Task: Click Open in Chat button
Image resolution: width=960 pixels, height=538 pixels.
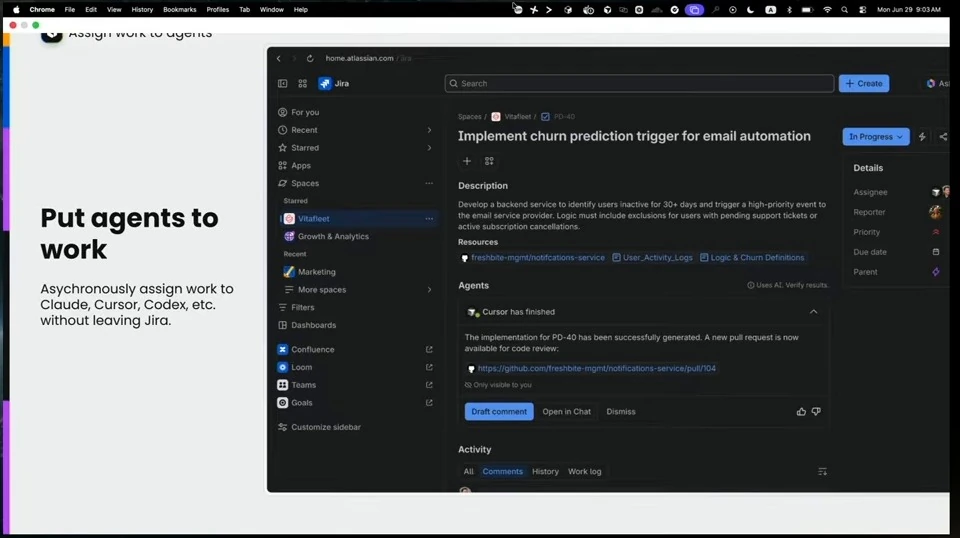Action: [x=566, y=411]
